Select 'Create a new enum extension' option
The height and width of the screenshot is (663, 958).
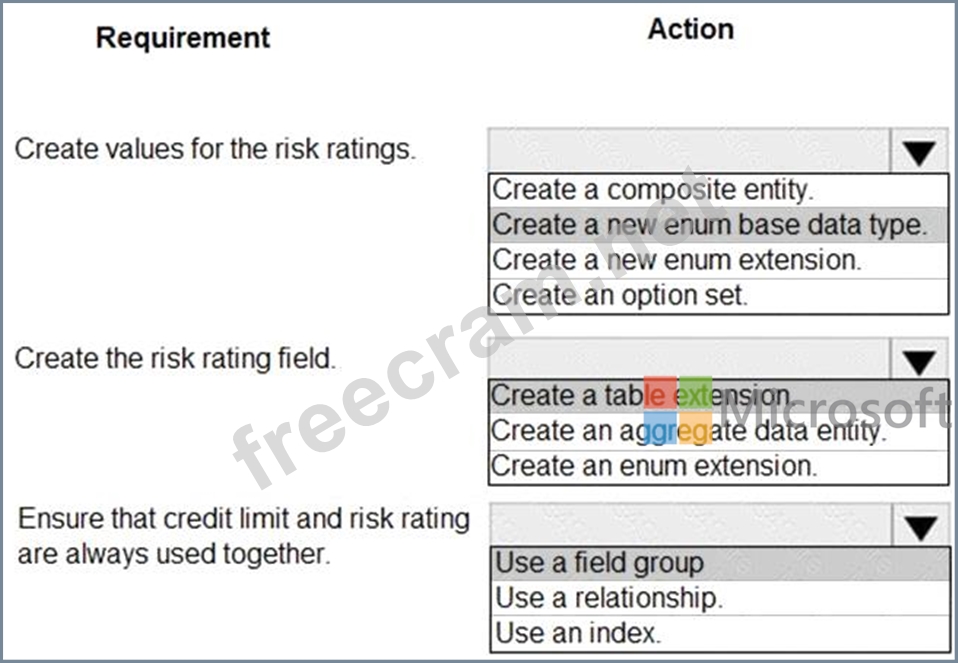click(x=718, y=260)
